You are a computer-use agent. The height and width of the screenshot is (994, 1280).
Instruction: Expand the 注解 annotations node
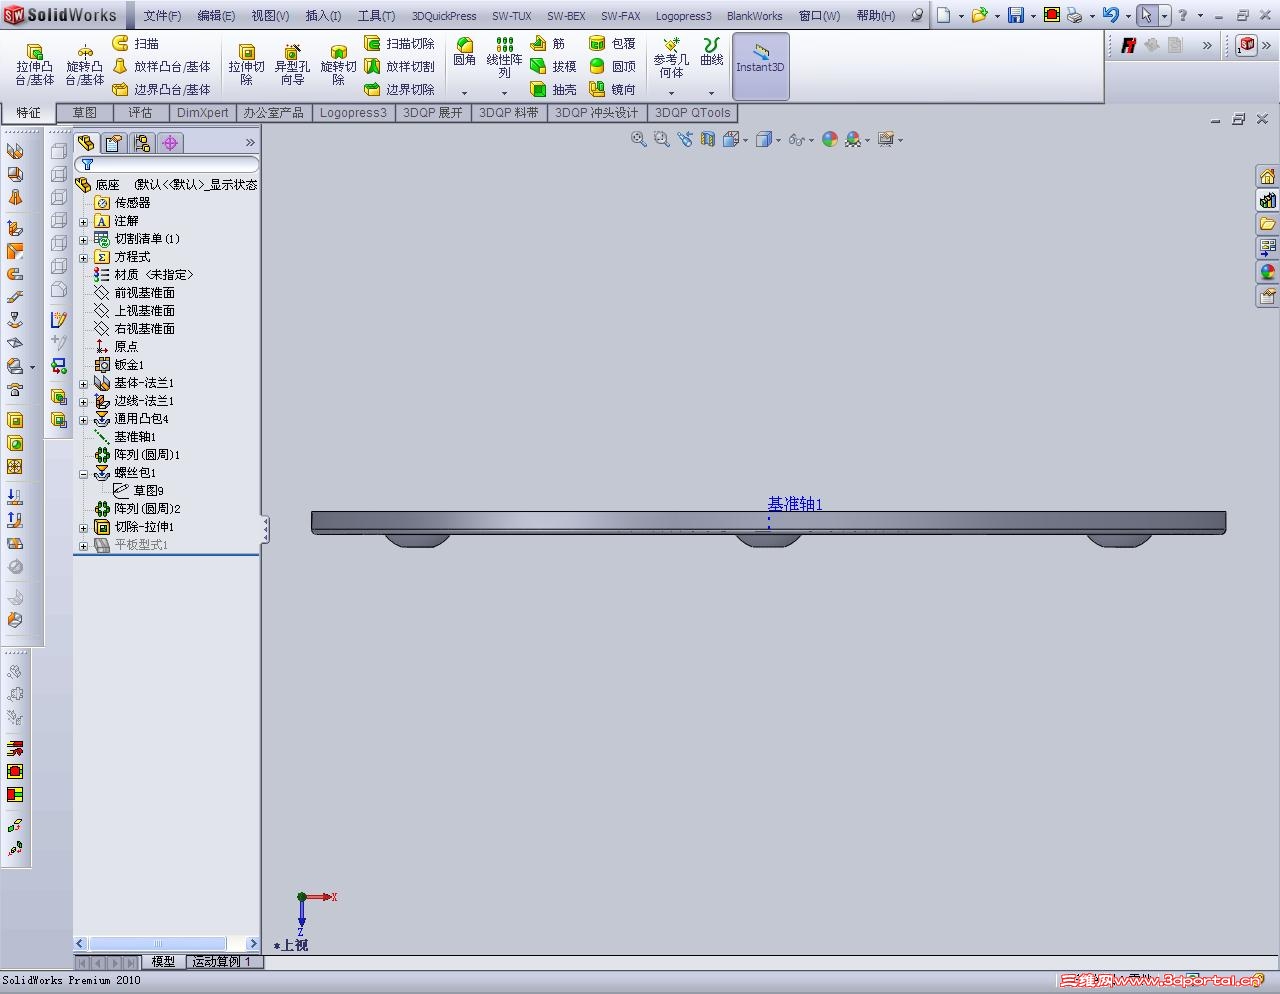pyautogui.click(x=84, y=221)
